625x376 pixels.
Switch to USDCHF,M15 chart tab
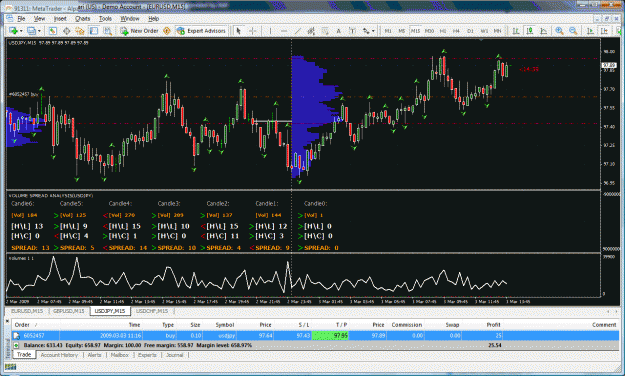click(x=152, y=311)
